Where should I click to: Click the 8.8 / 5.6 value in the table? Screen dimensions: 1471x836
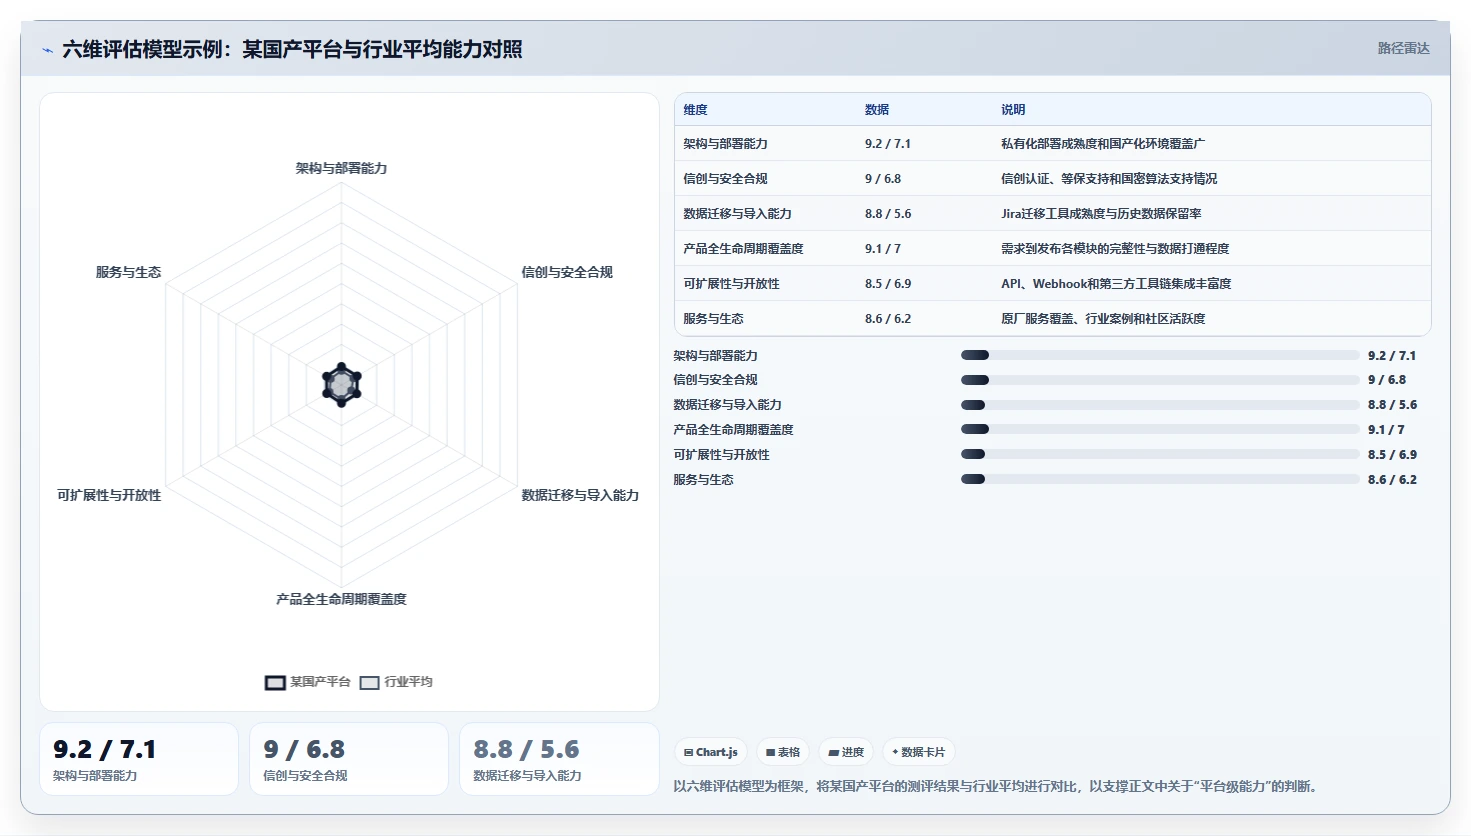point(888,214)
